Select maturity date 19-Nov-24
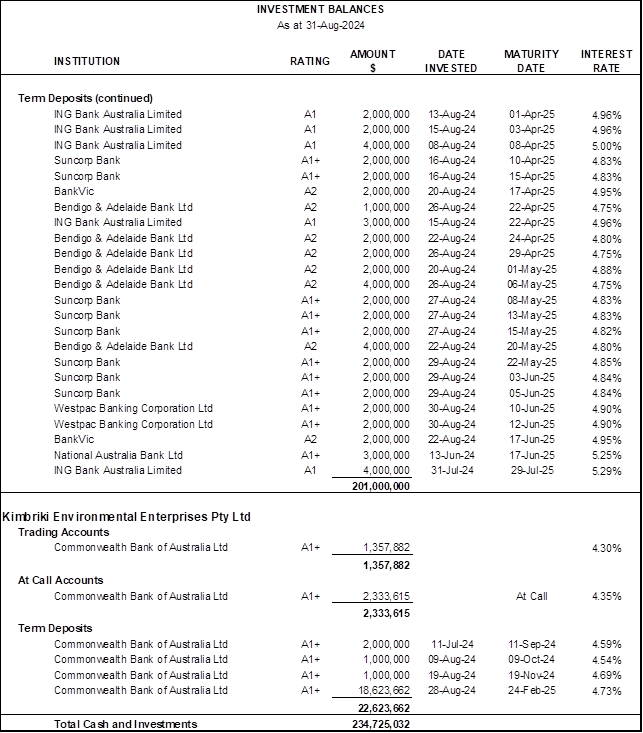This screenshot has width=643, height=733. [x=532, y=675]
